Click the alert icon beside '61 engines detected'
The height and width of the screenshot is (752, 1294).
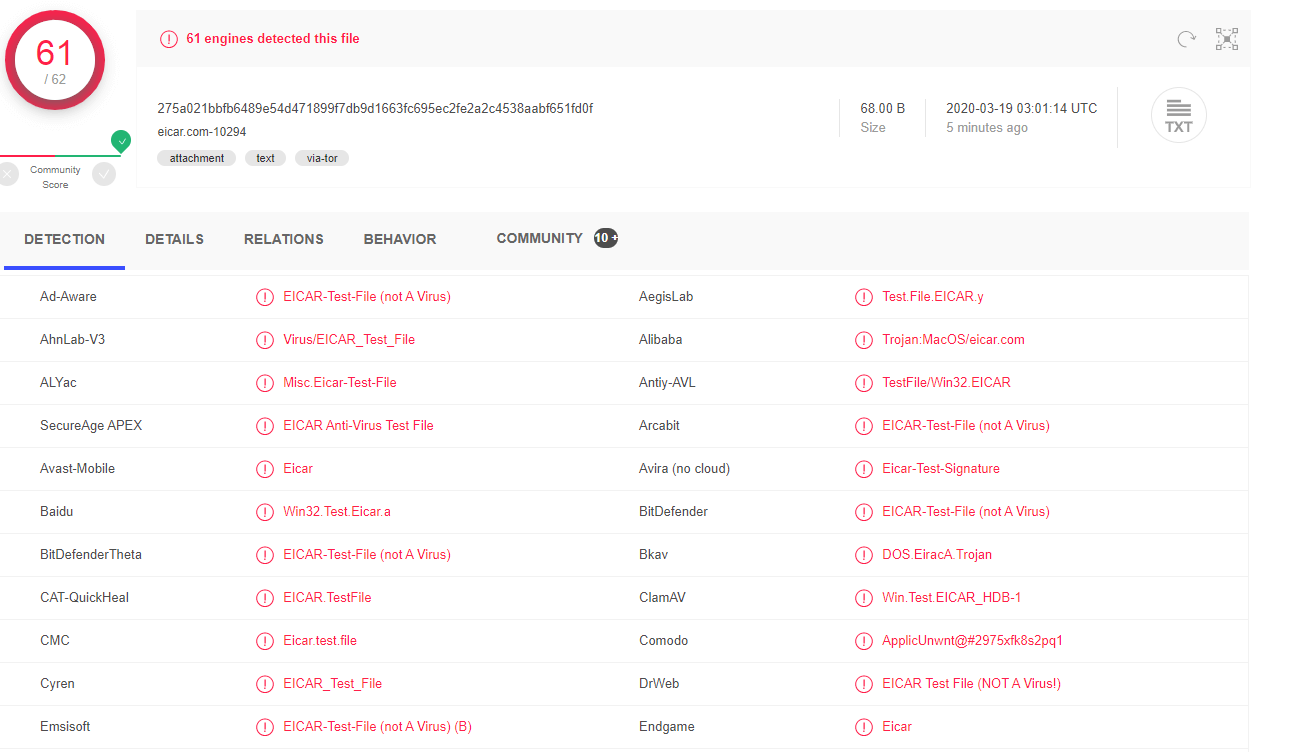[x=169, y=39]
